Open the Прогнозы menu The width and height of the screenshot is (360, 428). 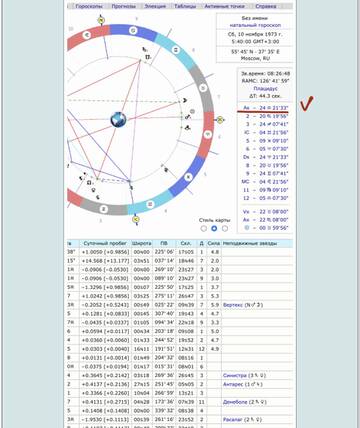click(124, 6)
